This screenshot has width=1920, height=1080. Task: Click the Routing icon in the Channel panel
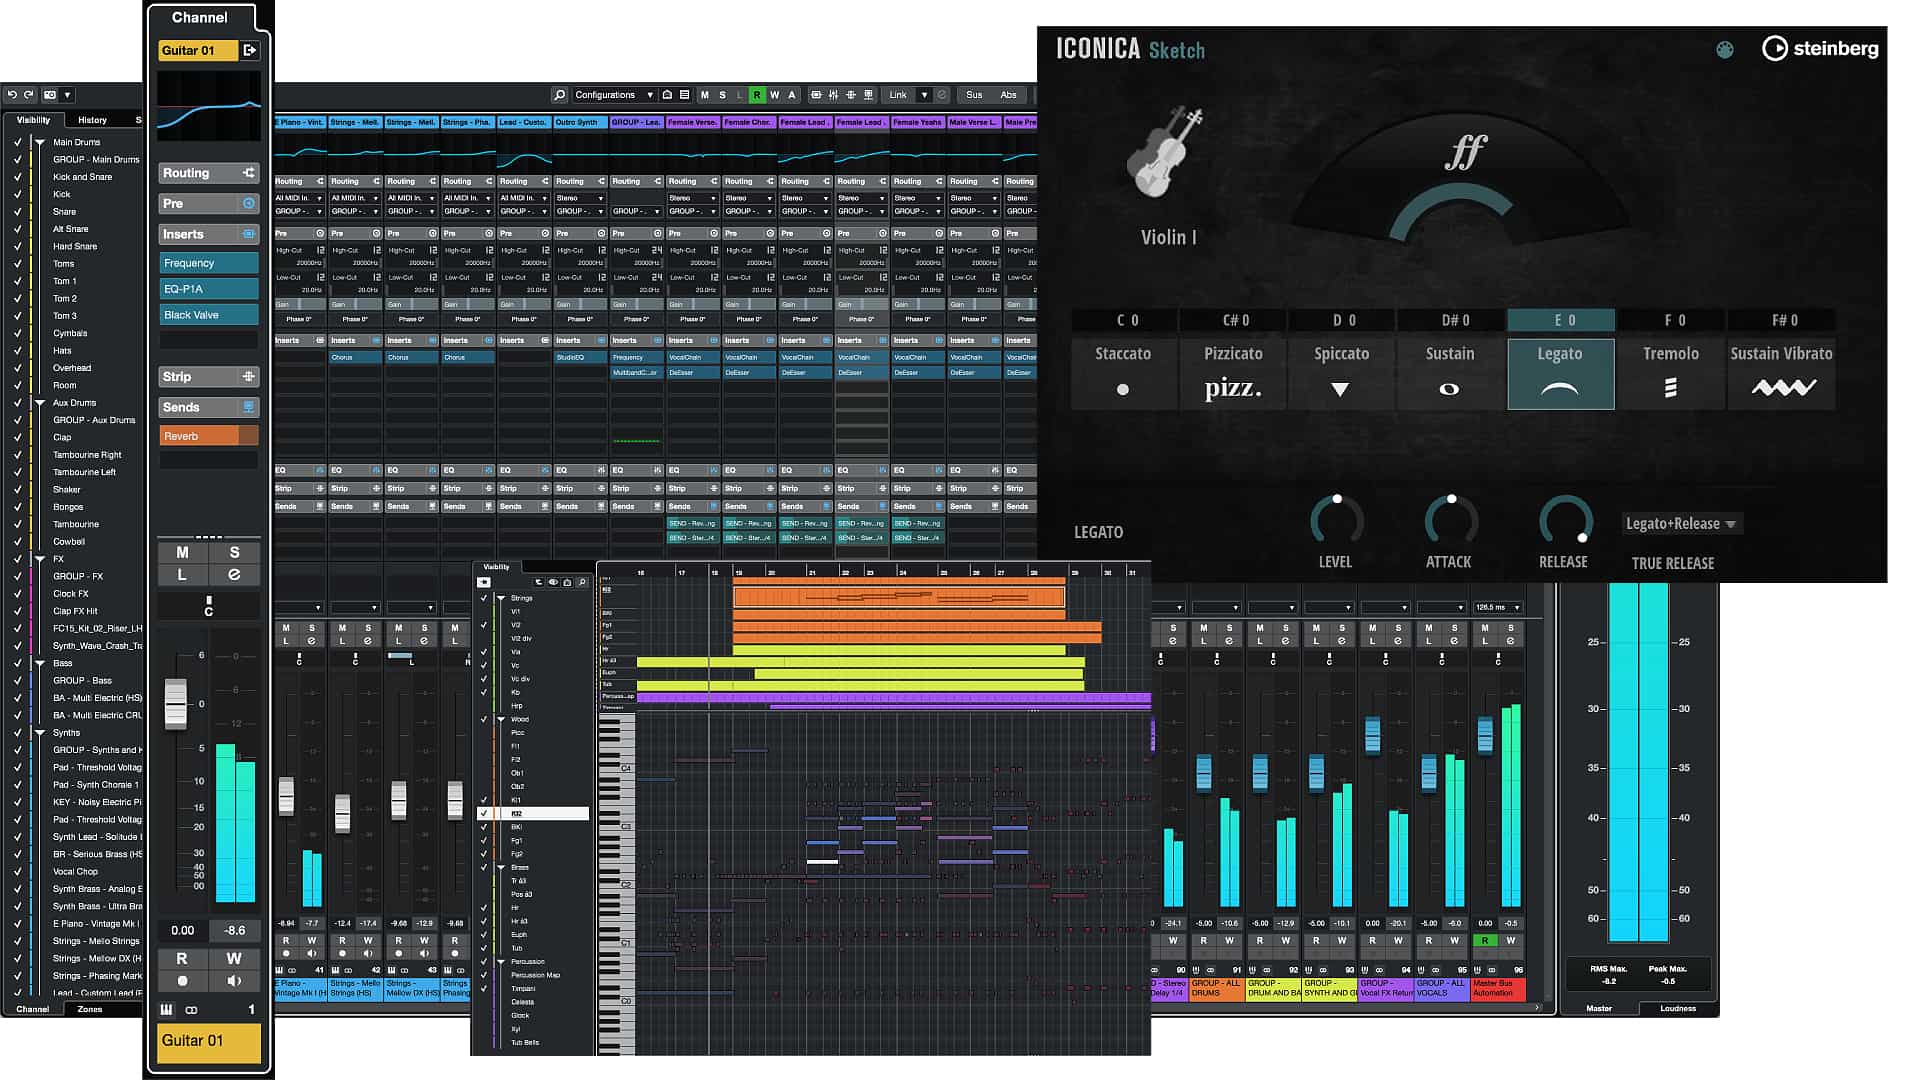(x=246, y=172)
